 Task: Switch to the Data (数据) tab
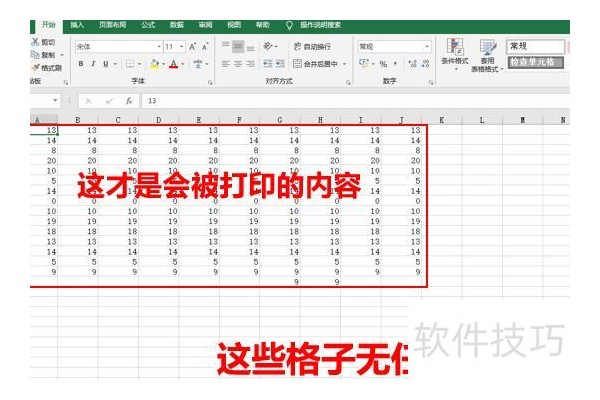click(x=177, y=25)
